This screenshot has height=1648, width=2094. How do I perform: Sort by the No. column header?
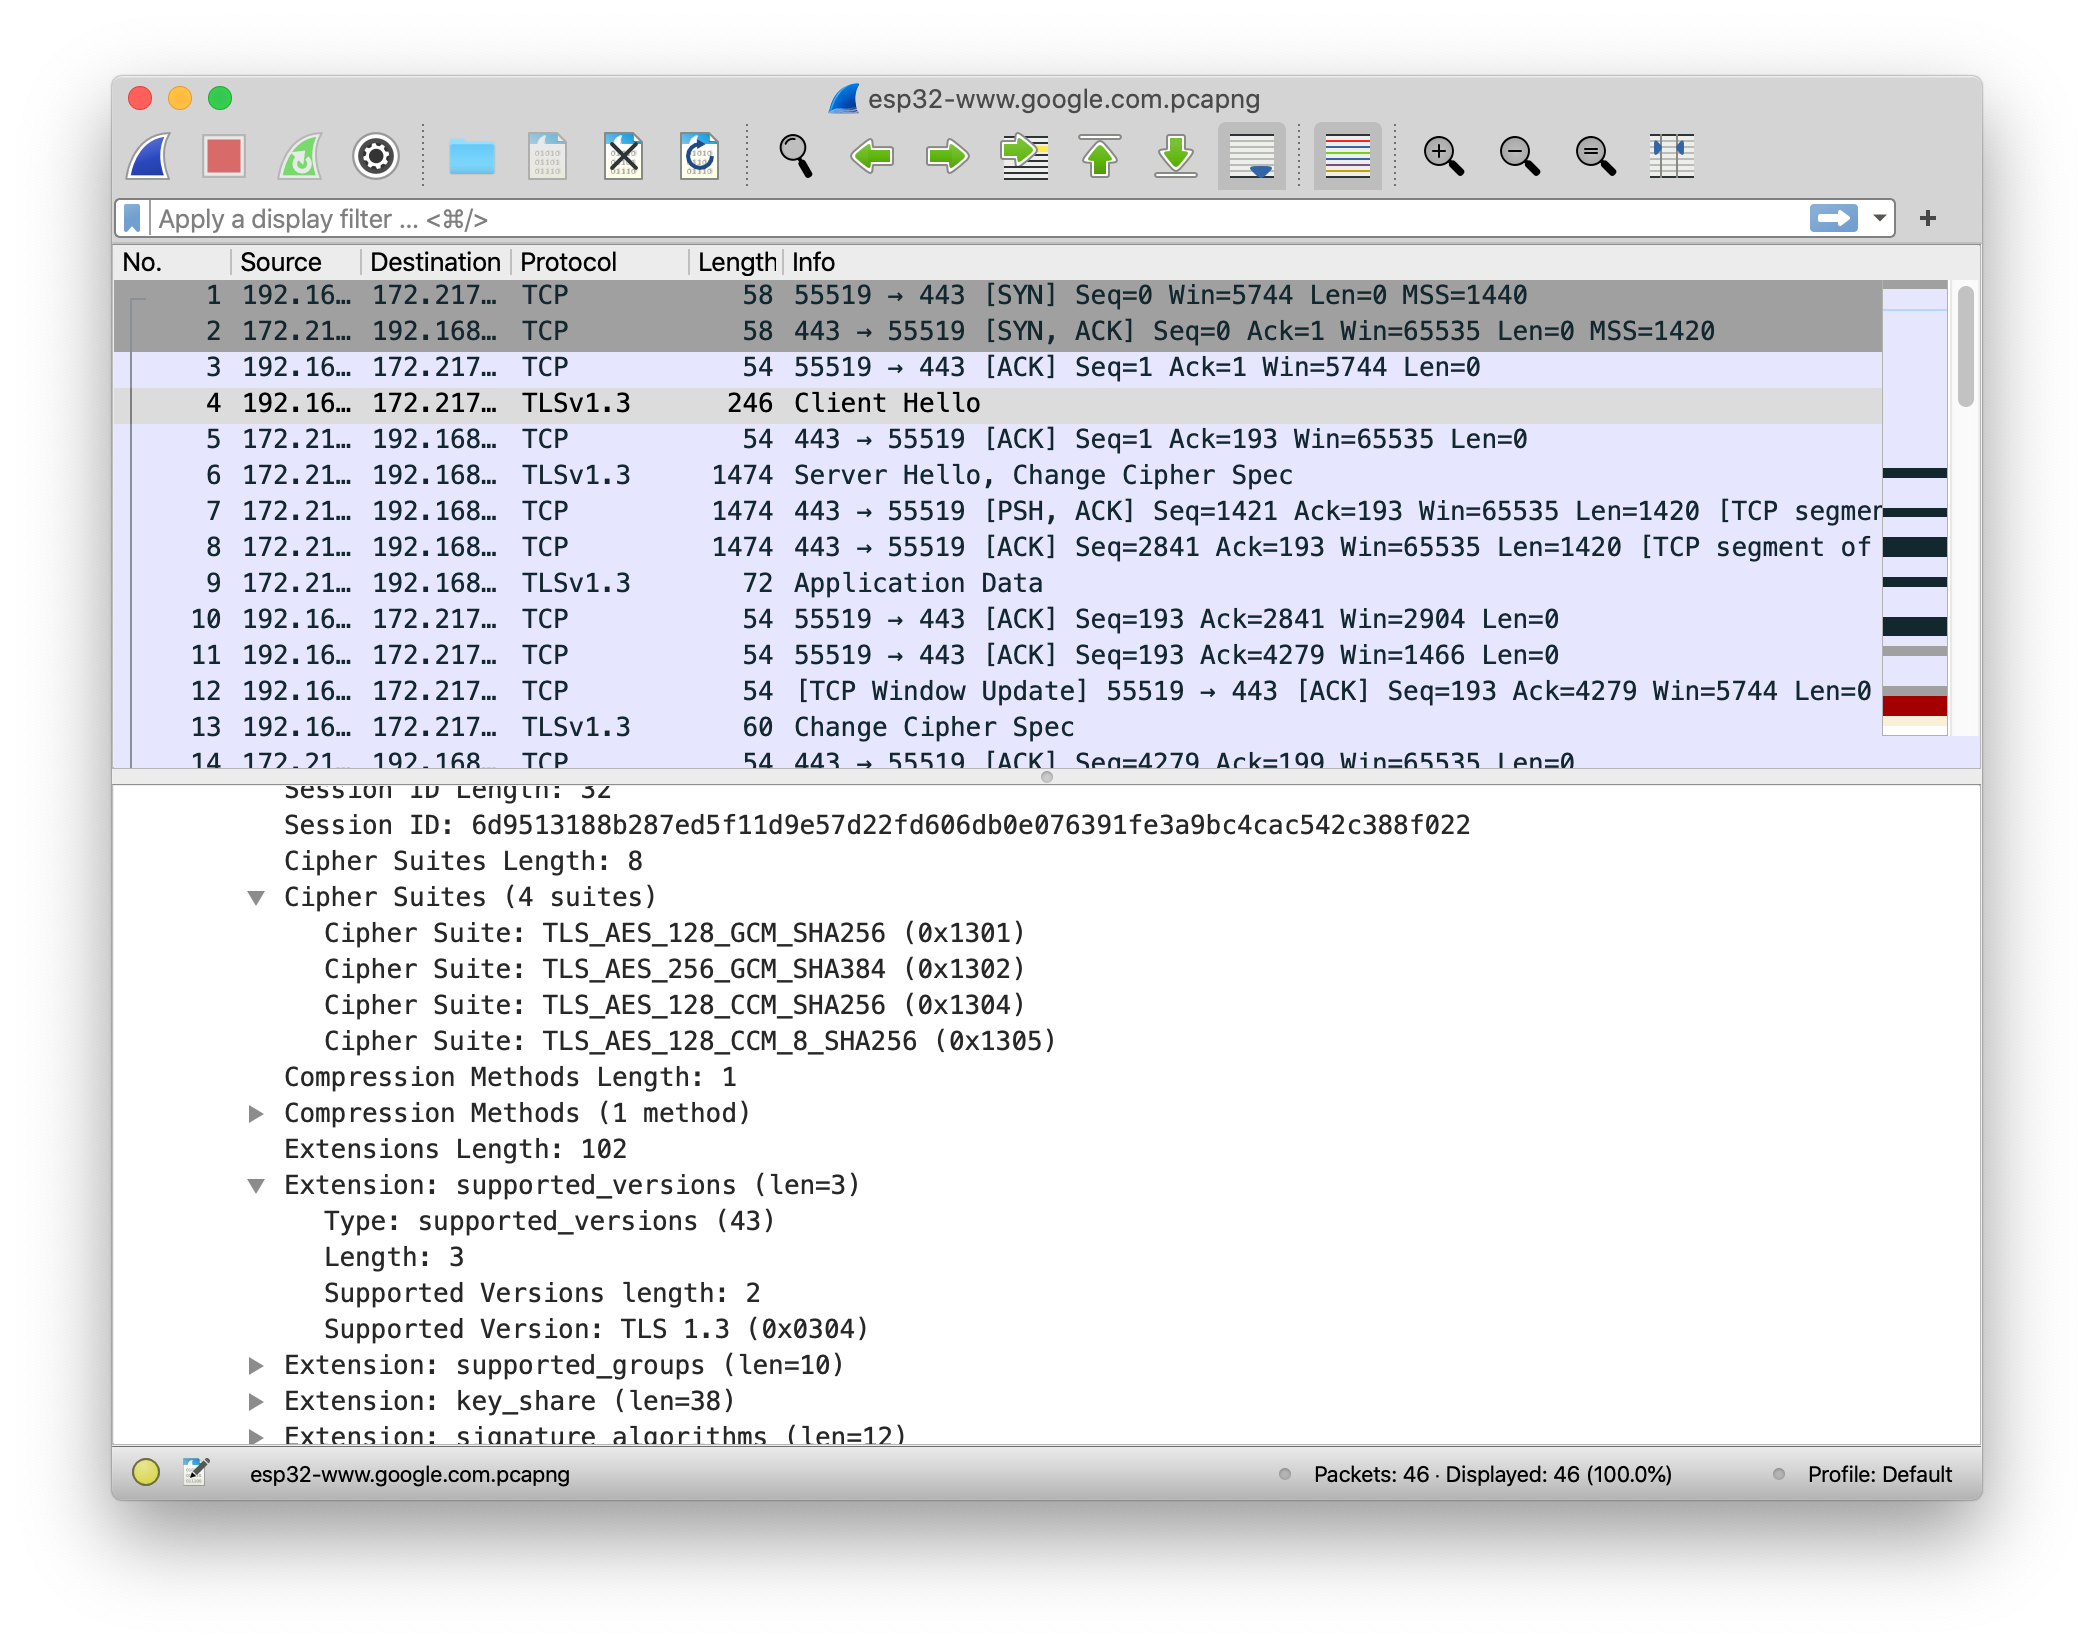tap(172, 262)
